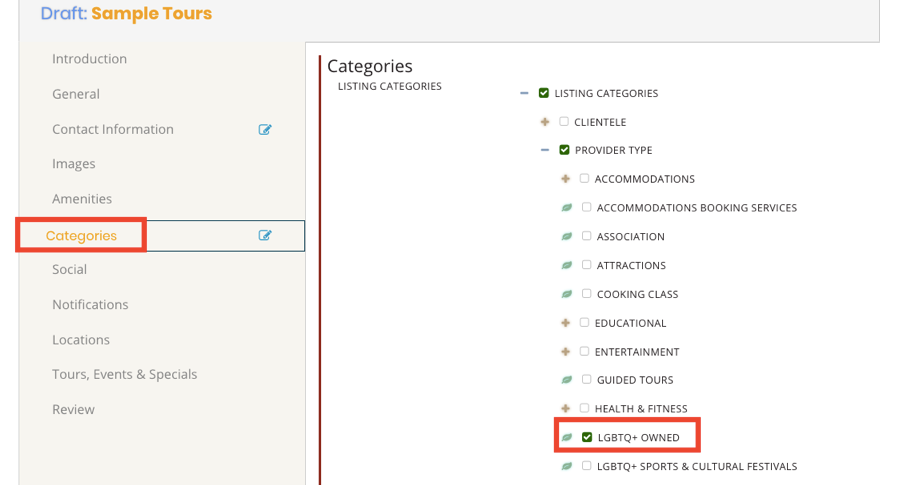The height and width of the screenshot is (485, 899).
Task: Click leaf icon beside Guided Tours
Action: pos(566,380)
